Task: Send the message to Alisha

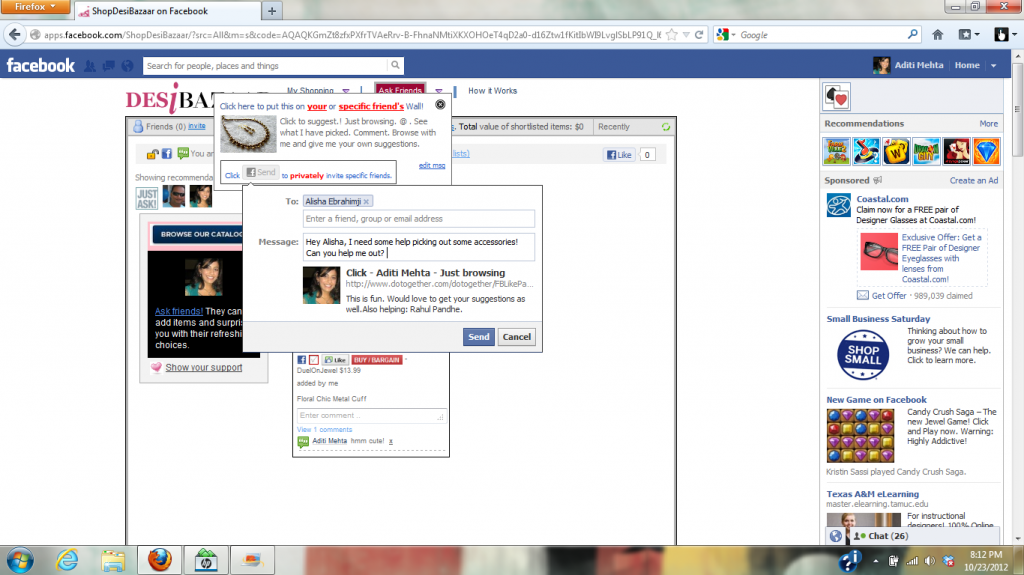Action: tap(478, 337)
